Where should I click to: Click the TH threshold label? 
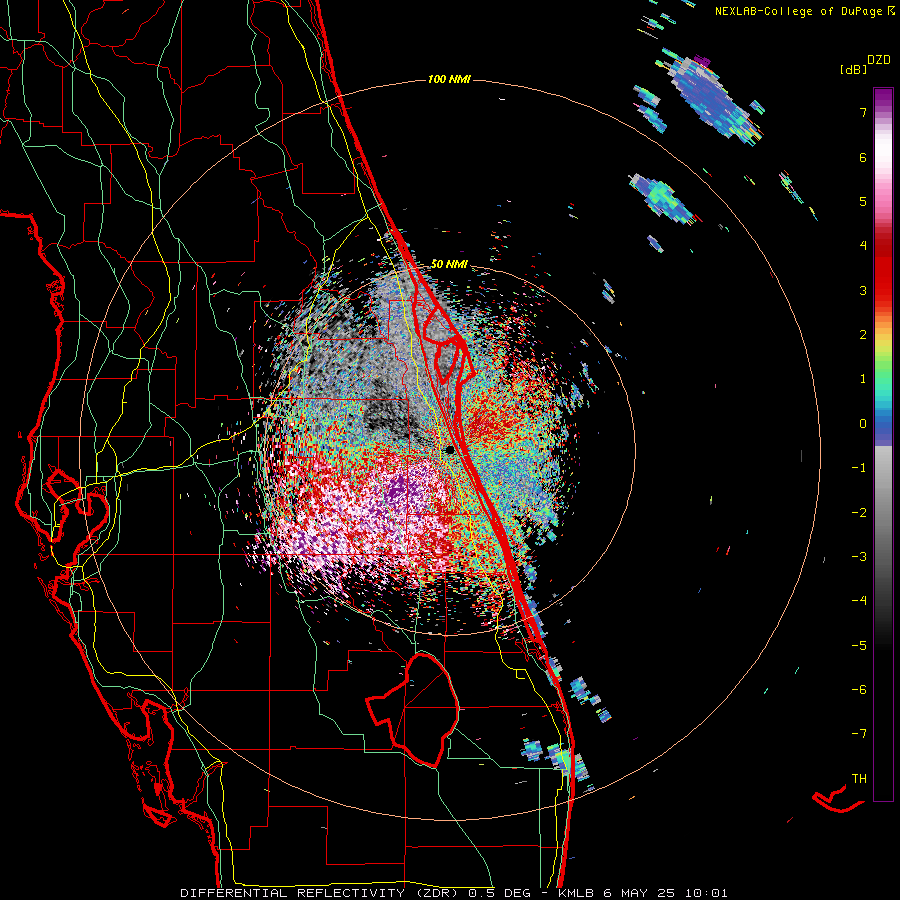click(x=859, y=779)
